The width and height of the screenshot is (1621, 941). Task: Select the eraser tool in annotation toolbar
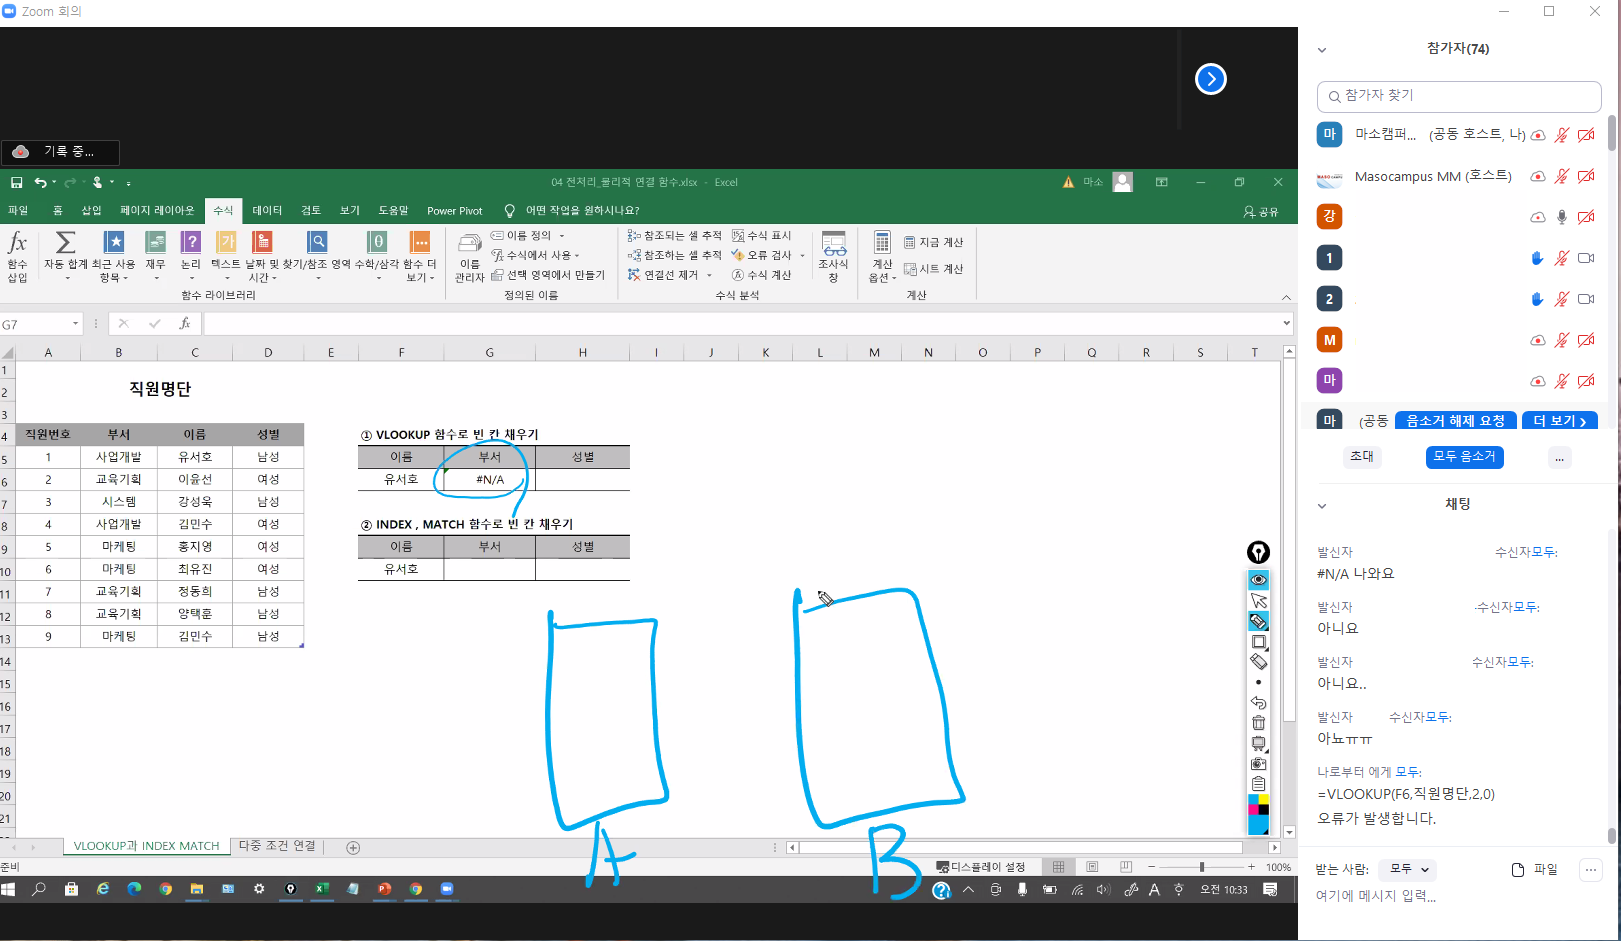pyautogui.click(x=1258, y=662)
